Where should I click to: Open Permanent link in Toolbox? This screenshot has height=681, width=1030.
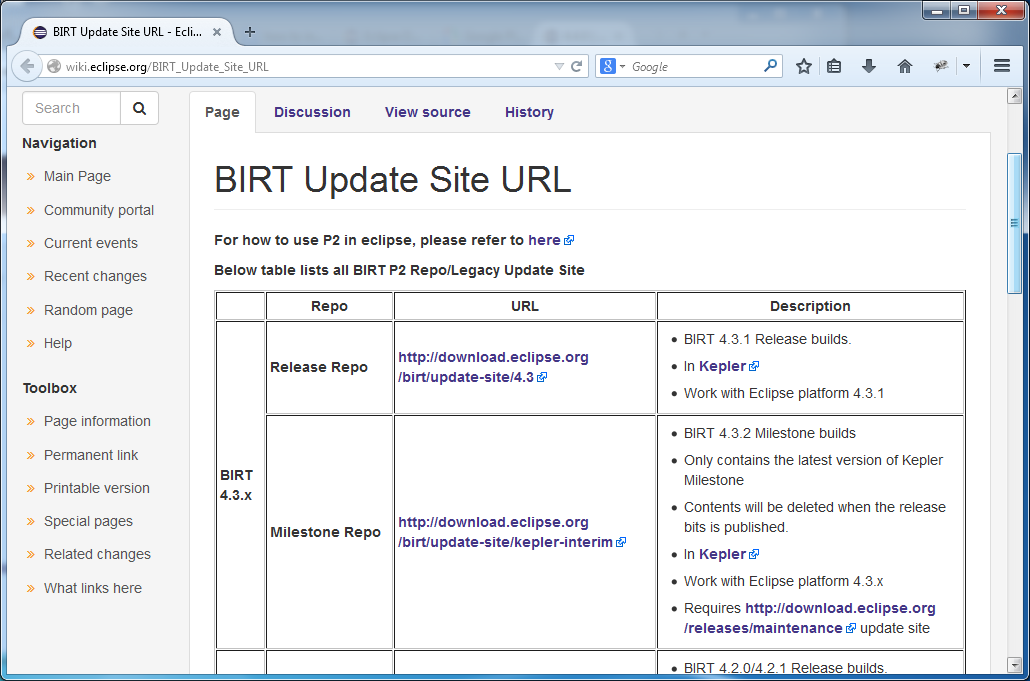point(91,455)
